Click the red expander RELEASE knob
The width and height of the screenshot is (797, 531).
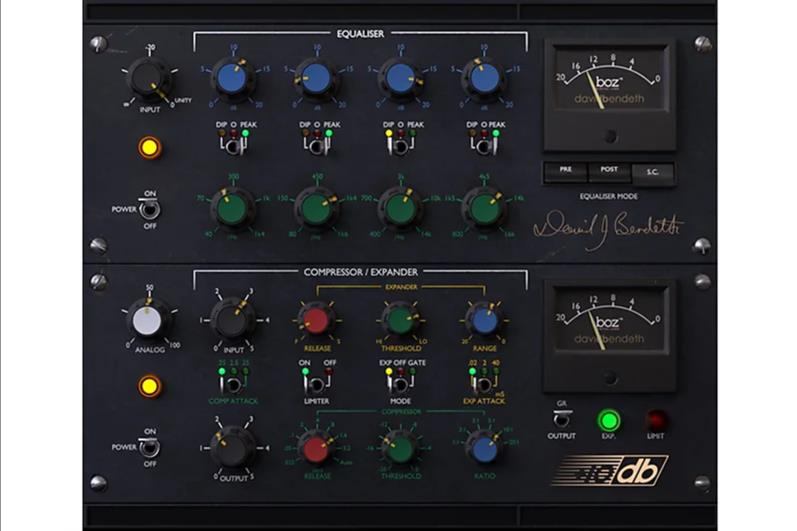click(x=316, y=321)
